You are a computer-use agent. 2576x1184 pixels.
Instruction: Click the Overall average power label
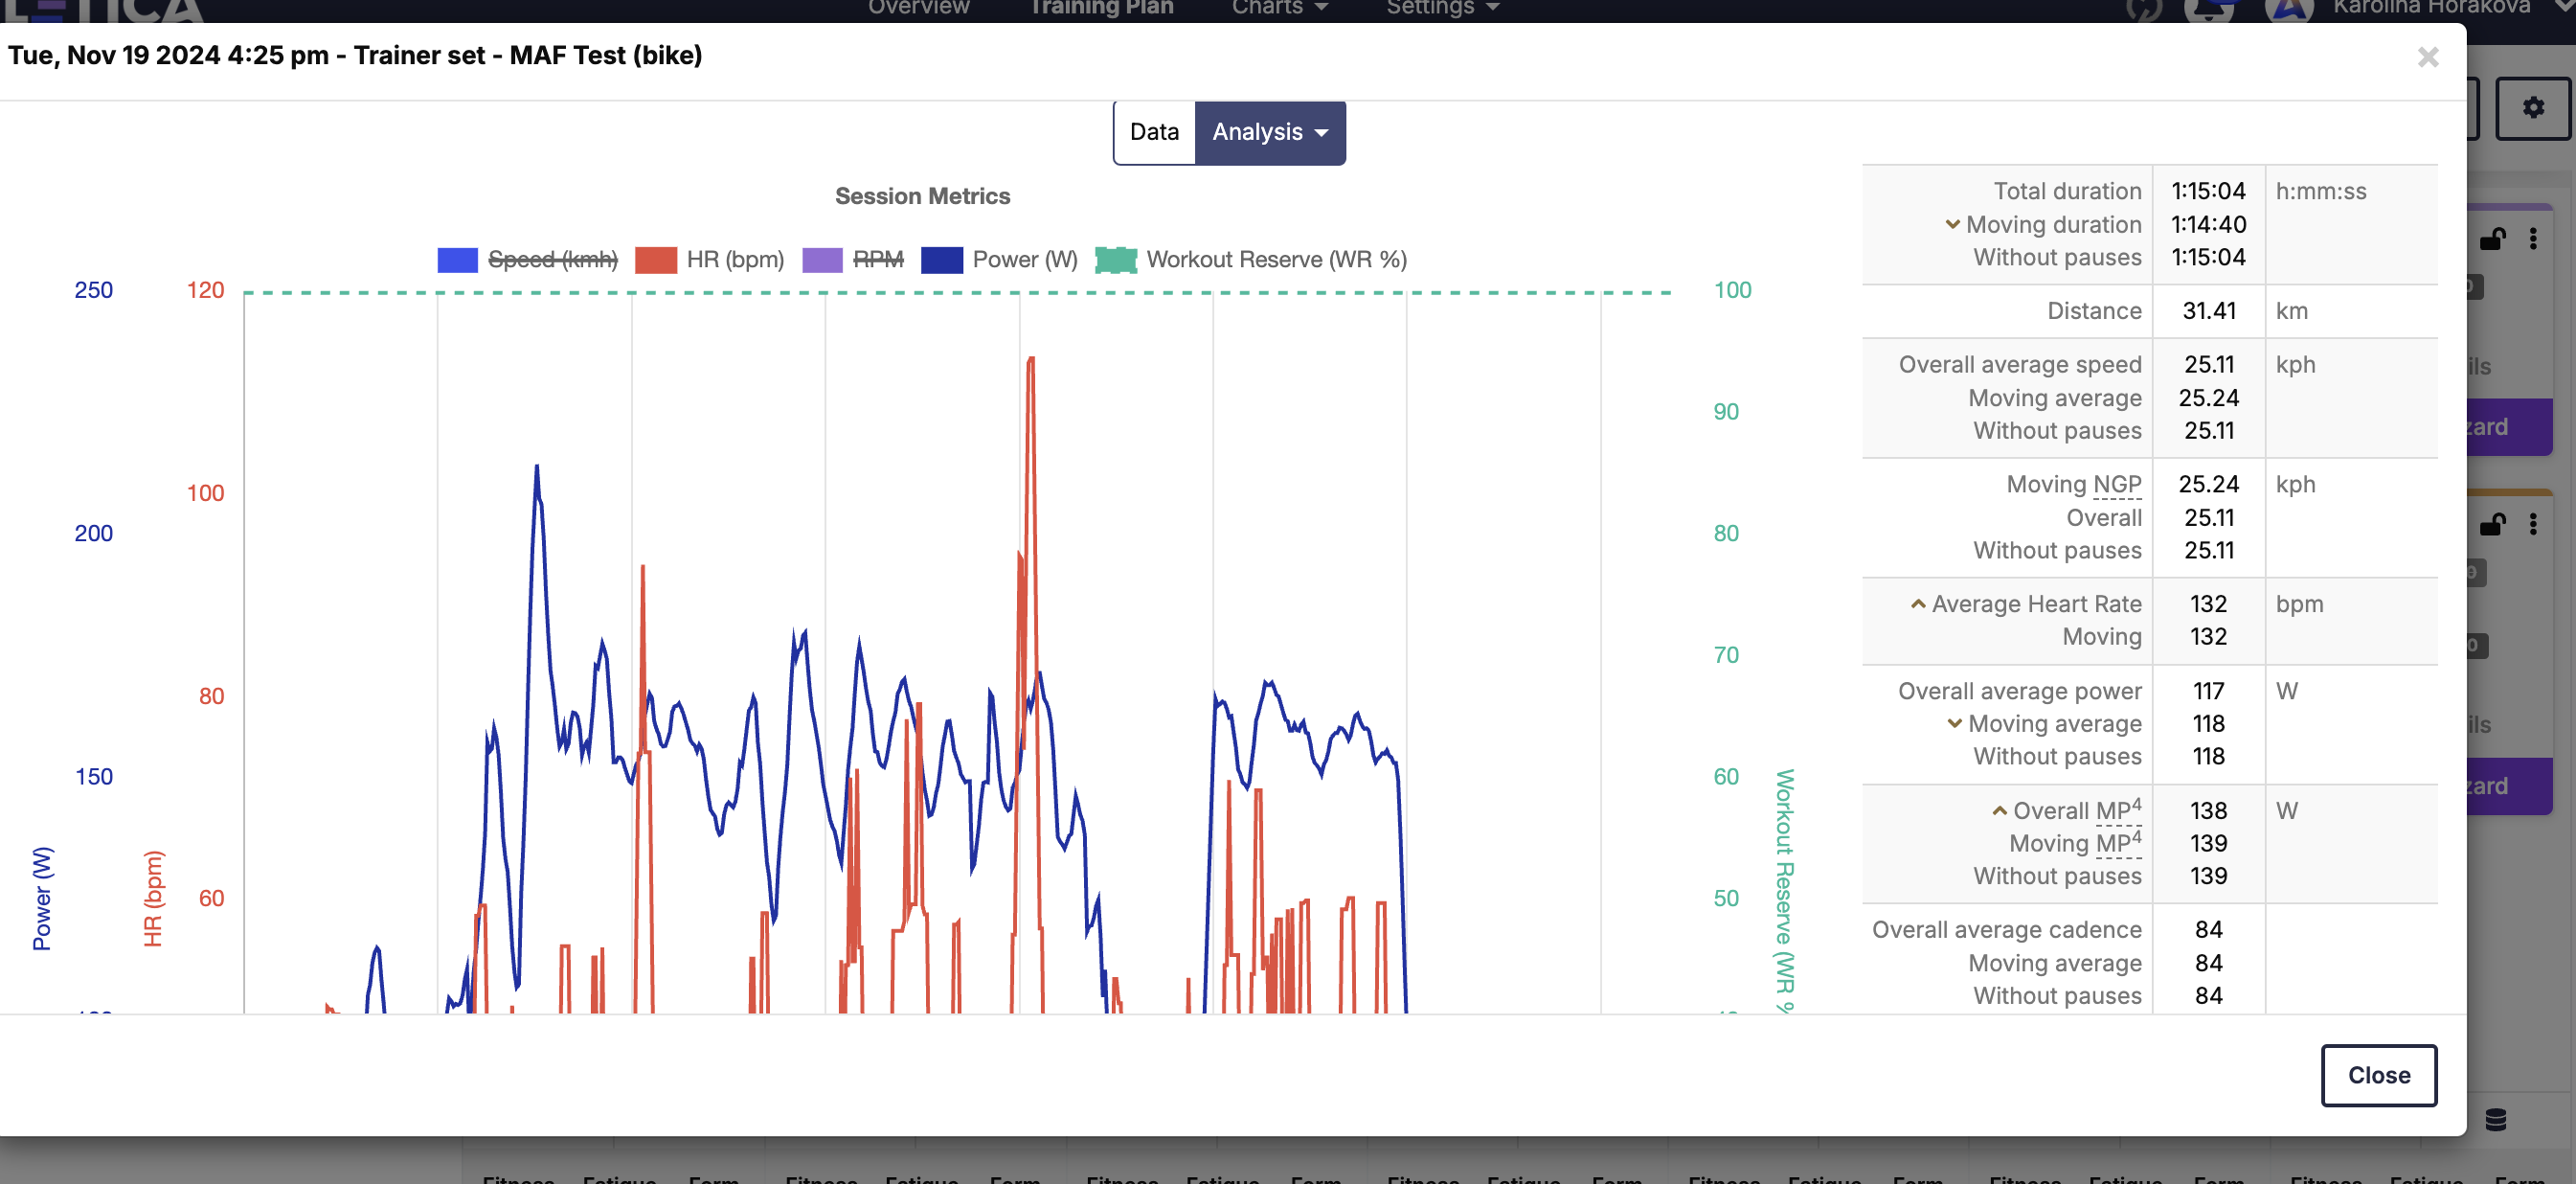(x=2020, y=691)
